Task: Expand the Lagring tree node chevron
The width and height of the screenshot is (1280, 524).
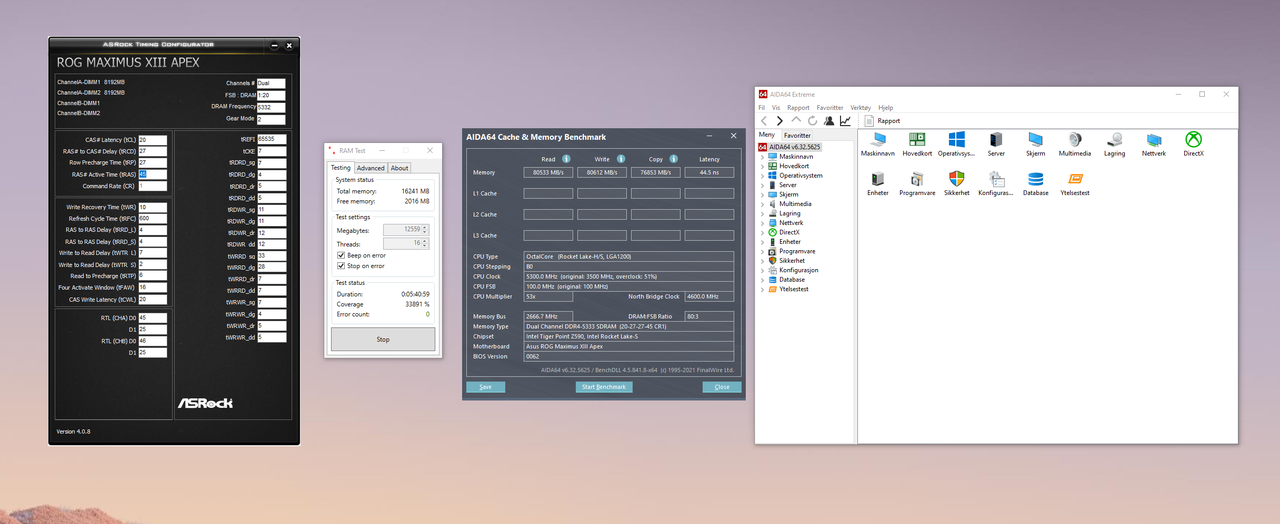Action: coord(763,213)
